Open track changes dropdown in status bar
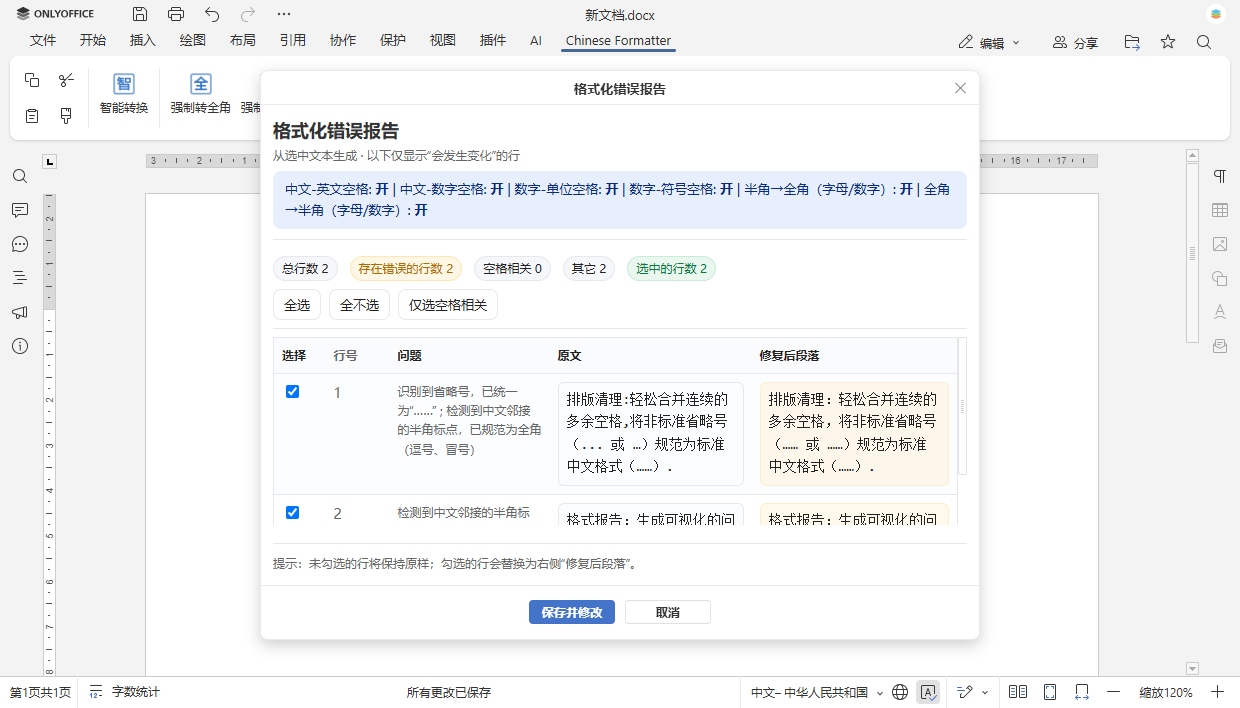 (x=972, y=692)
